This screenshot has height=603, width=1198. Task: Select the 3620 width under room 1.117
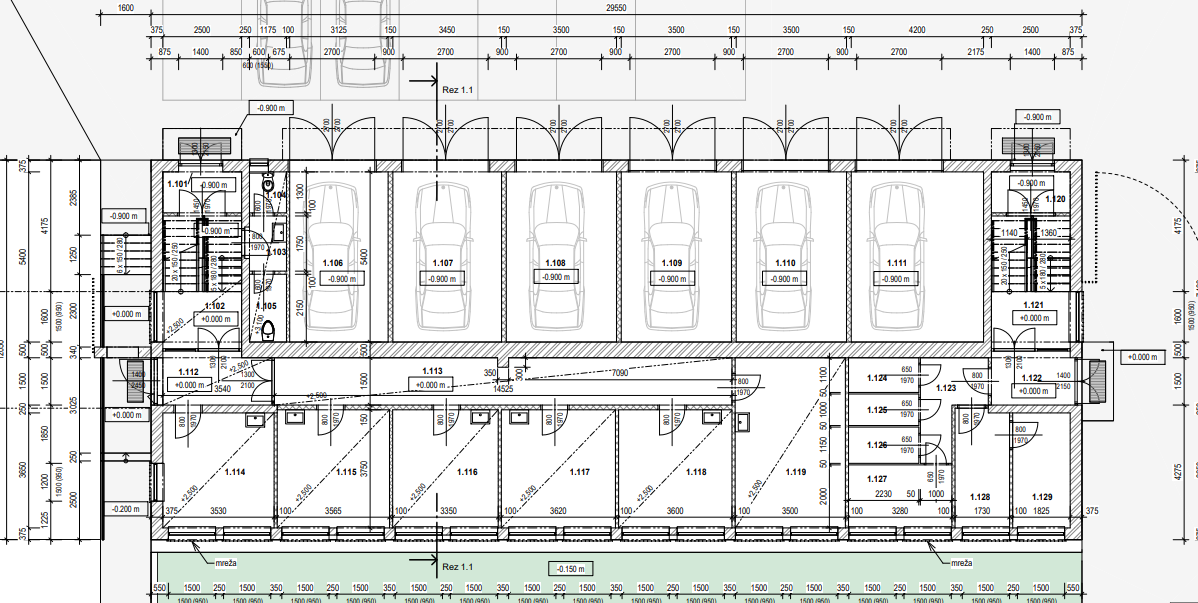pyautogui.click(x=558, y=511)
